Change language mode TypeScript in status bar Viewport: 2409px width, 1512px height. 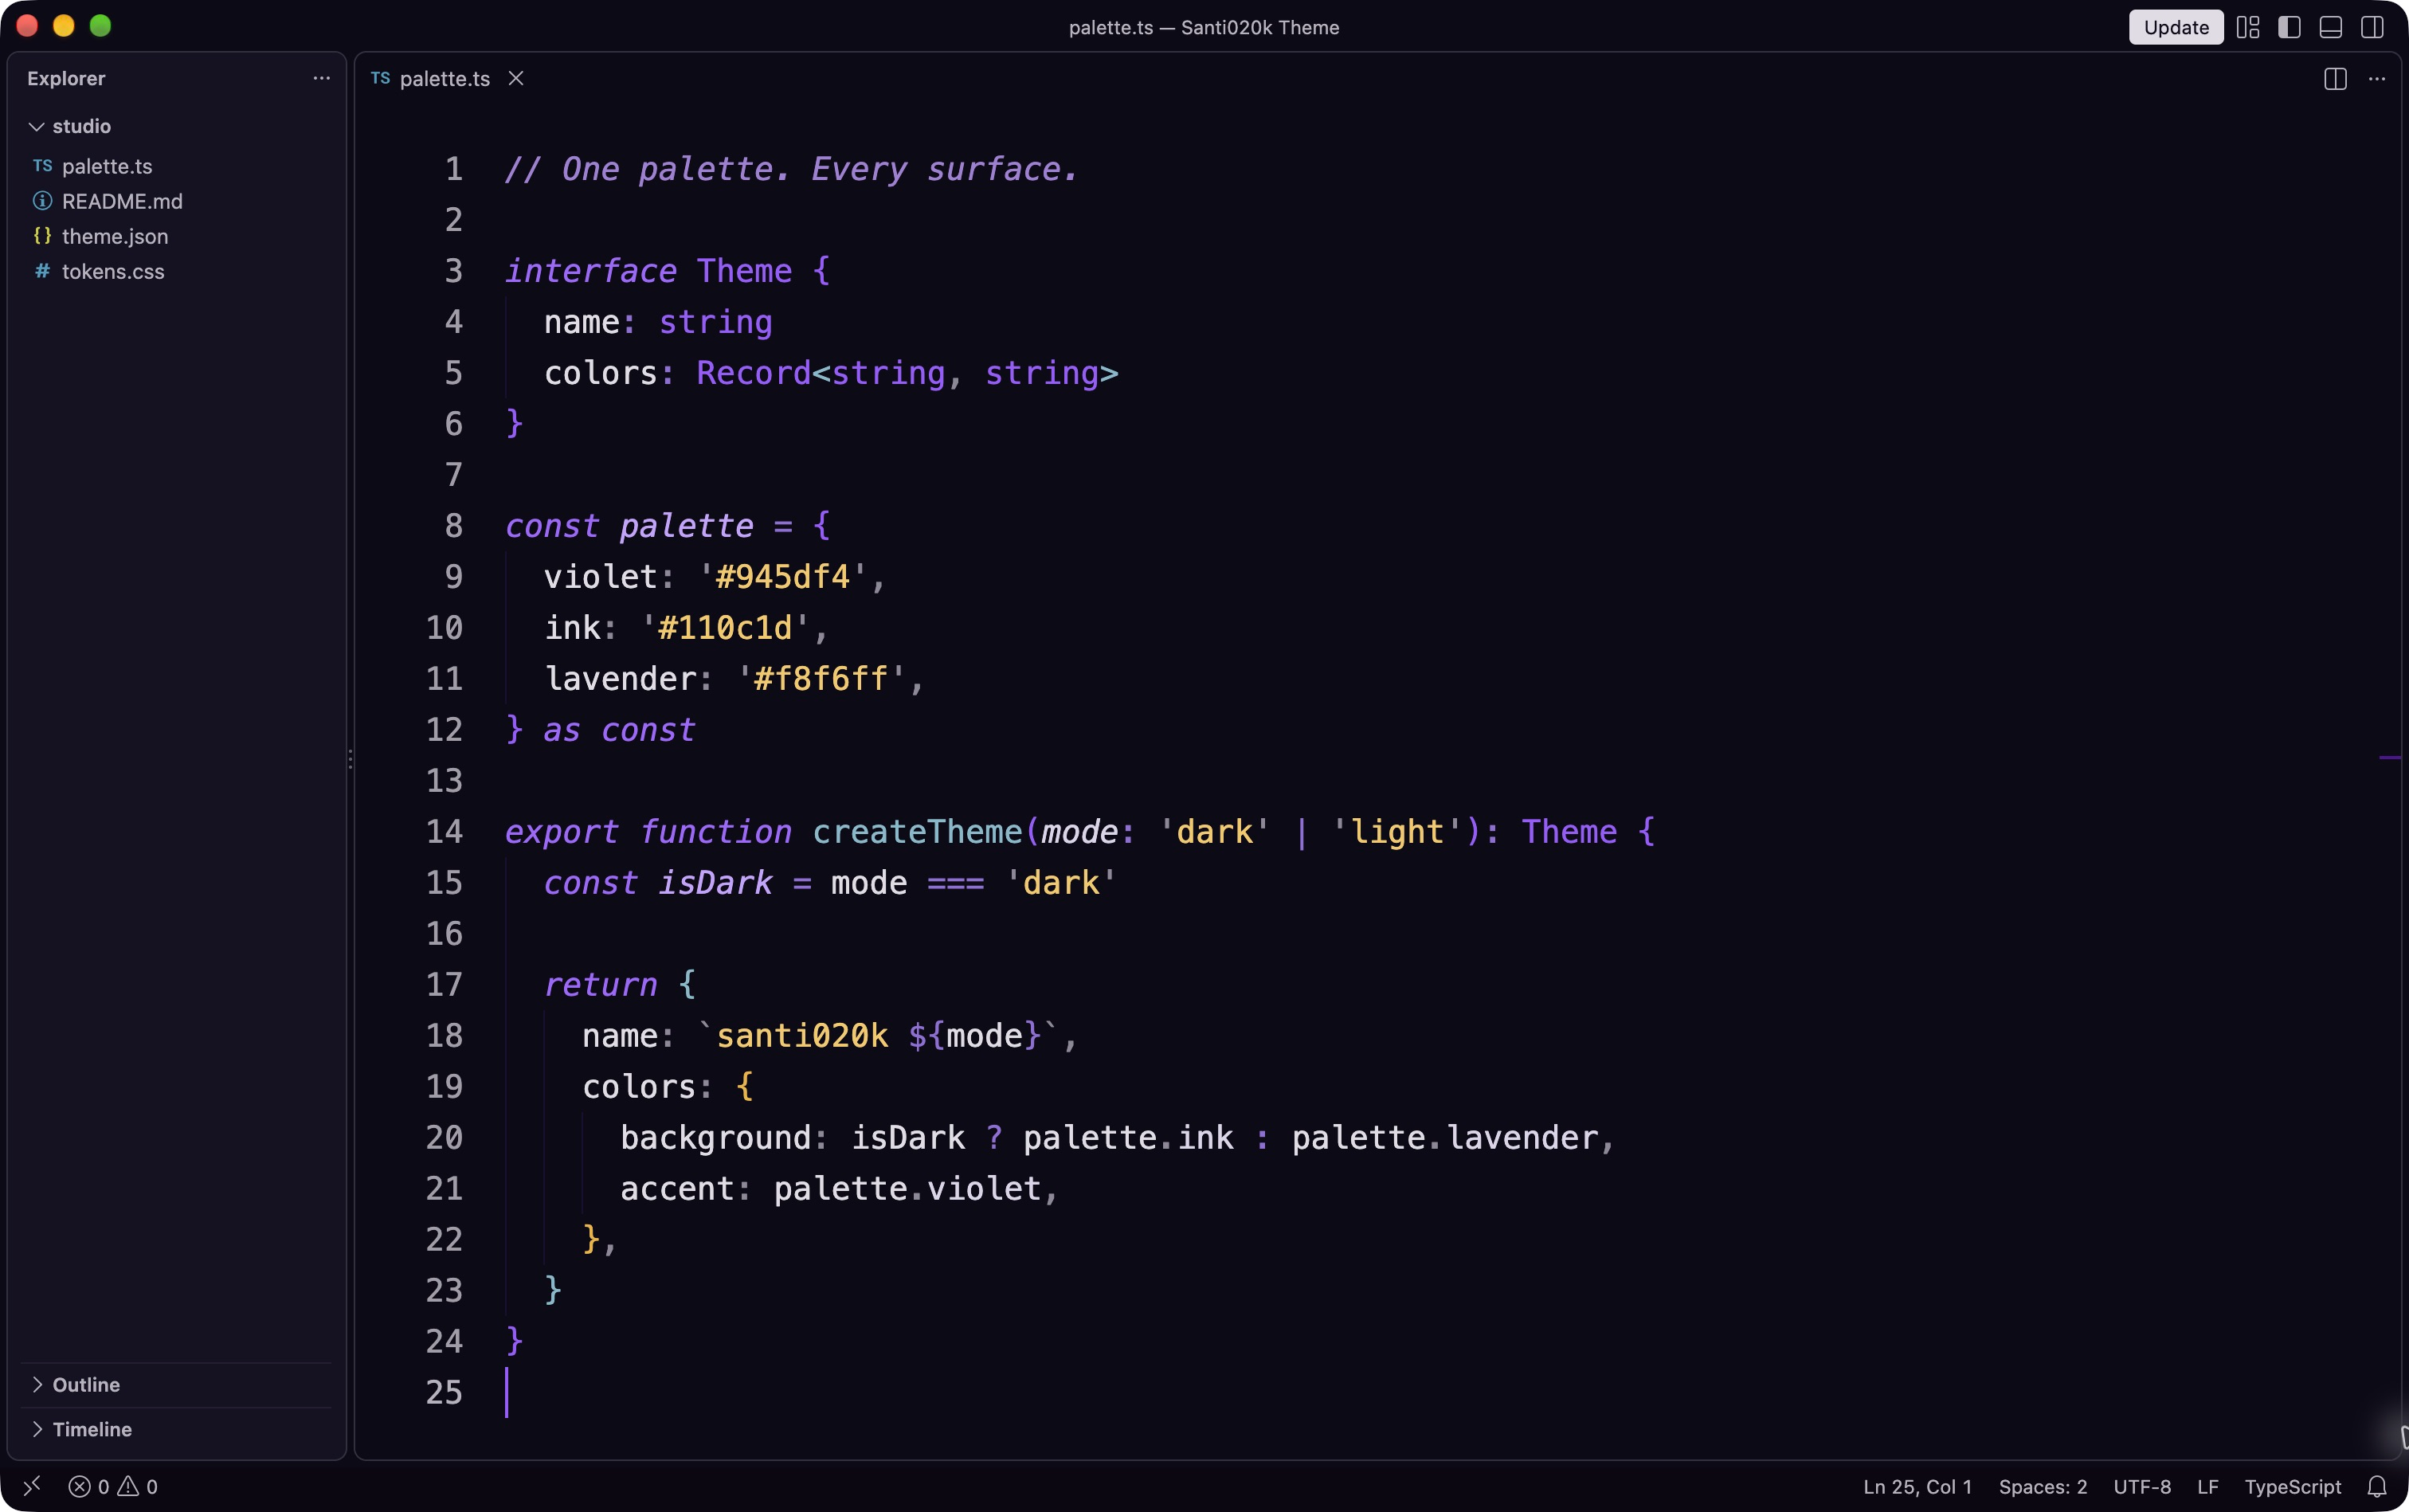pyautogui.click(x=2292, y=1487)
